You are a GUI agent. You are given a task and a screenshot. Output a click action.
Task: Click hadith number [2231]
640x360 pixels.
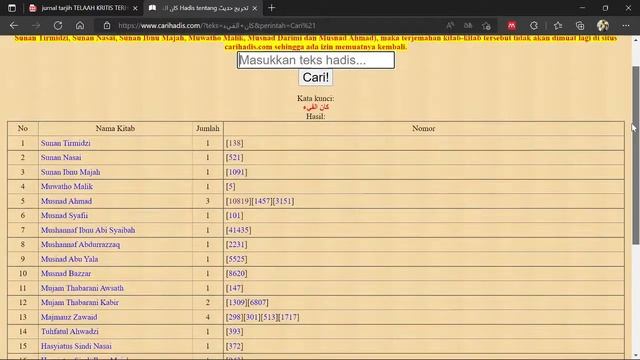tap(236, 244)
